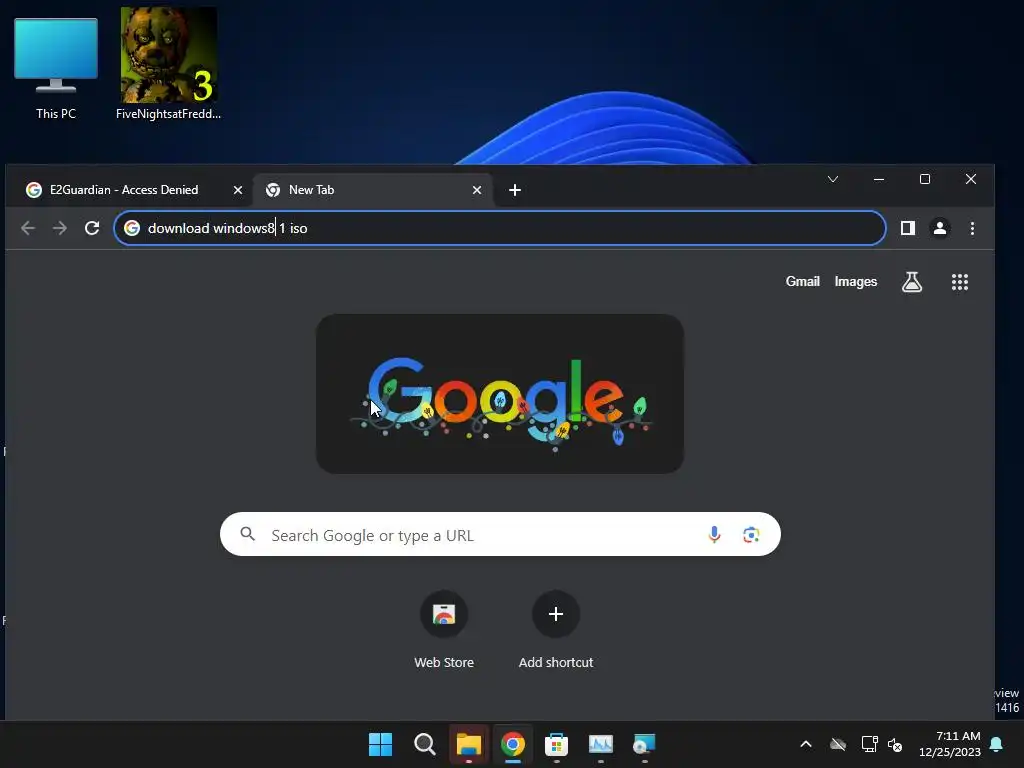Click the Chrome taskbar icon

pos(513,744)
